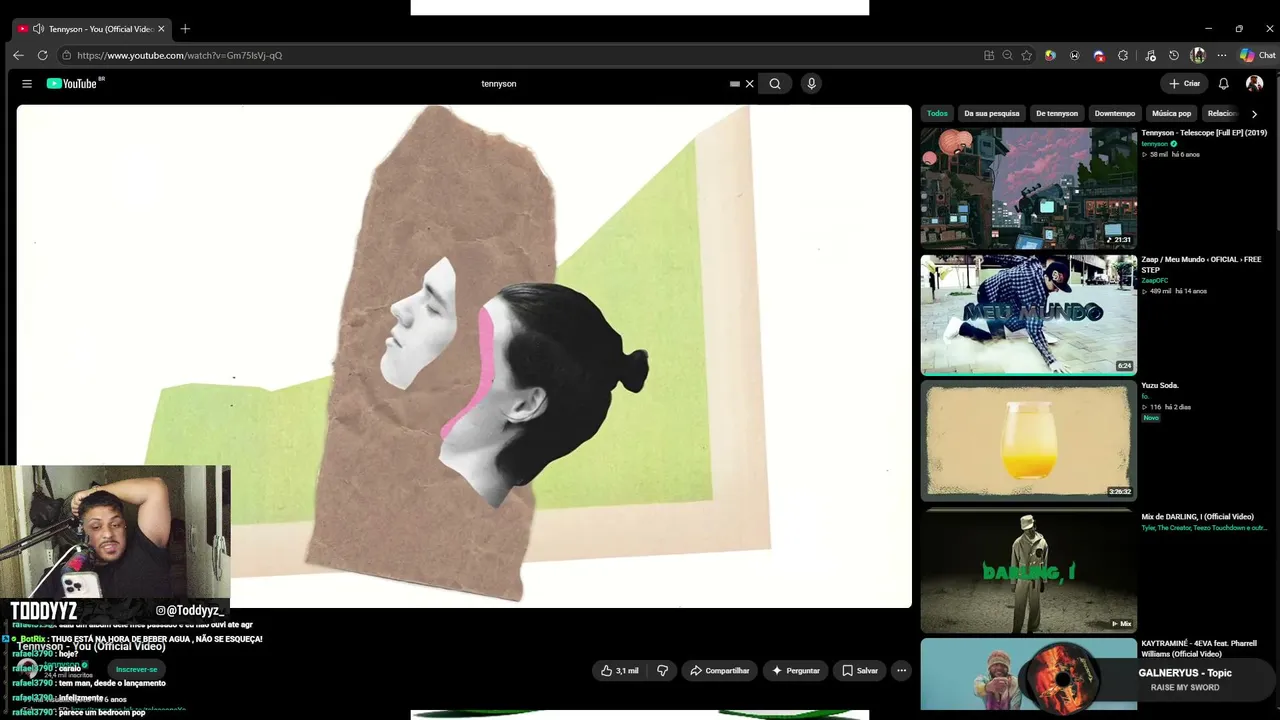The image size is (1280, 720).
Task: Open the browser profile picture
Action: pos(1198,55)
